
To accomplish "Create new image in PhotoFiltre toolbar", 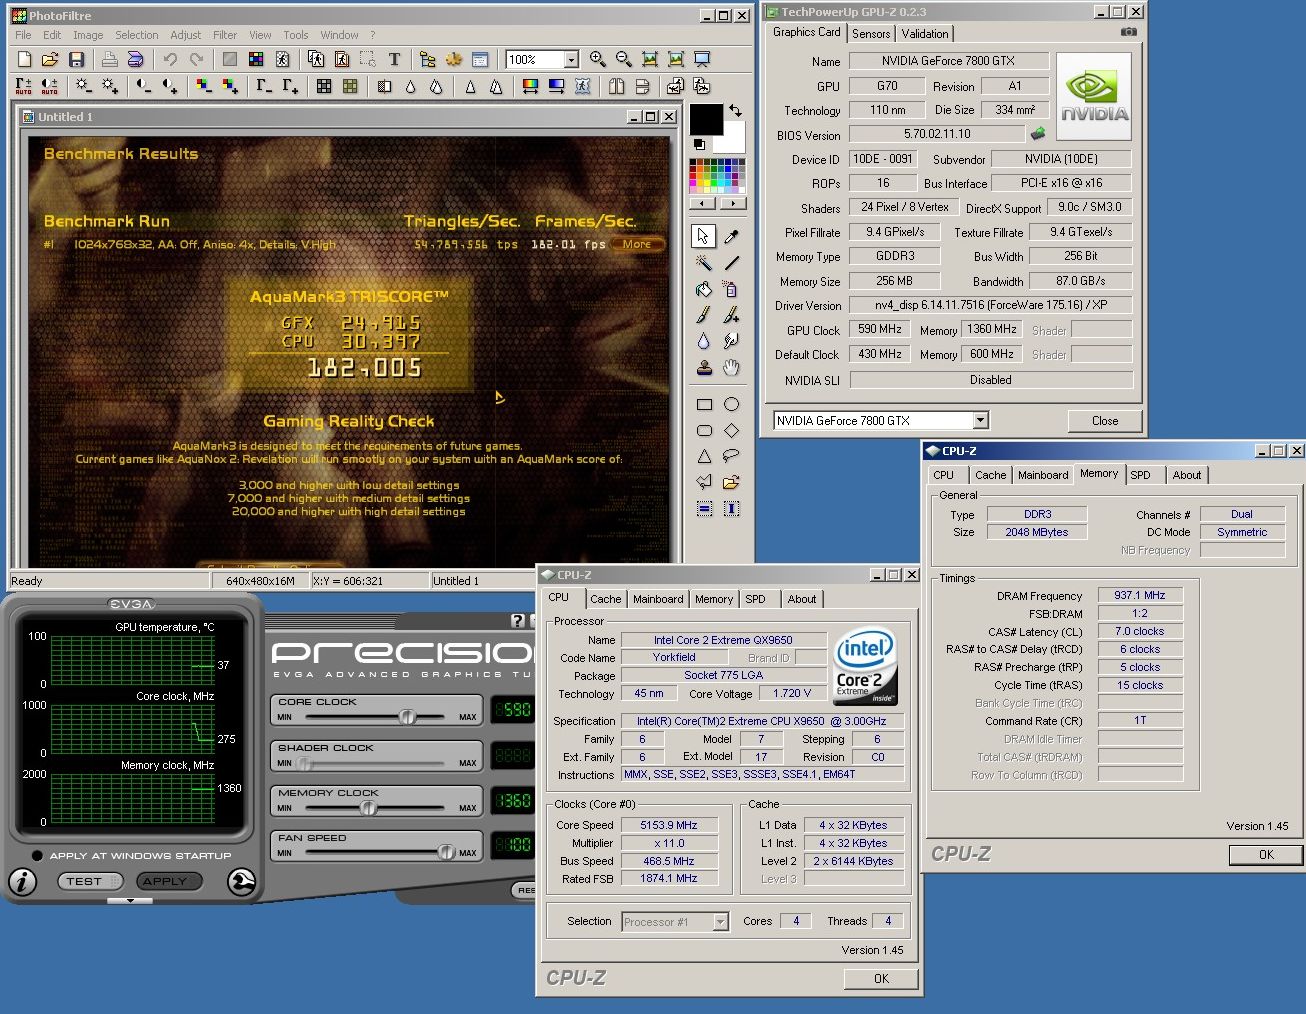I will 24,60.
